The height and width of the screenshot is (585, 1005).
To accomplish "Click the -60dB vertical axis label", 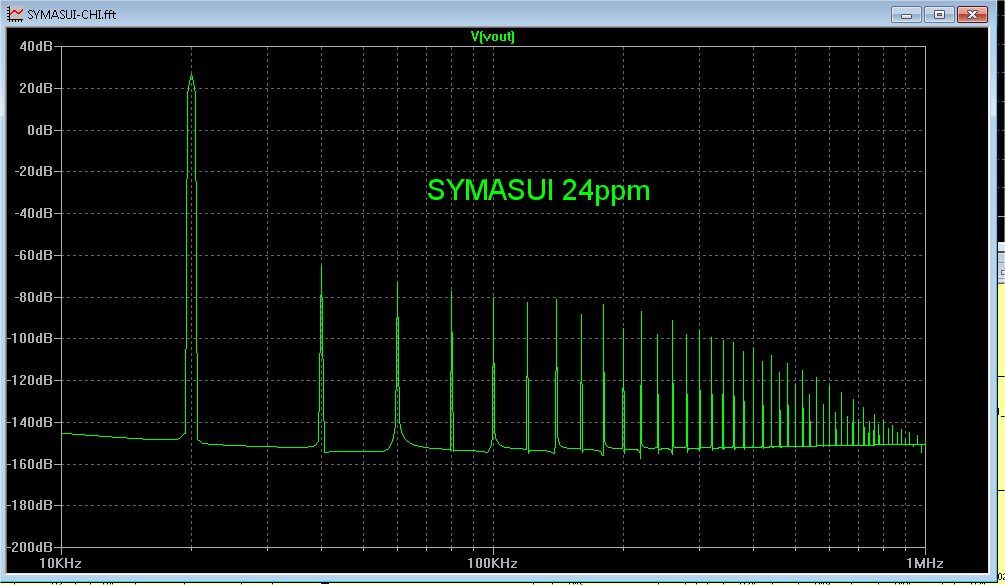I will tap(33, 255).
